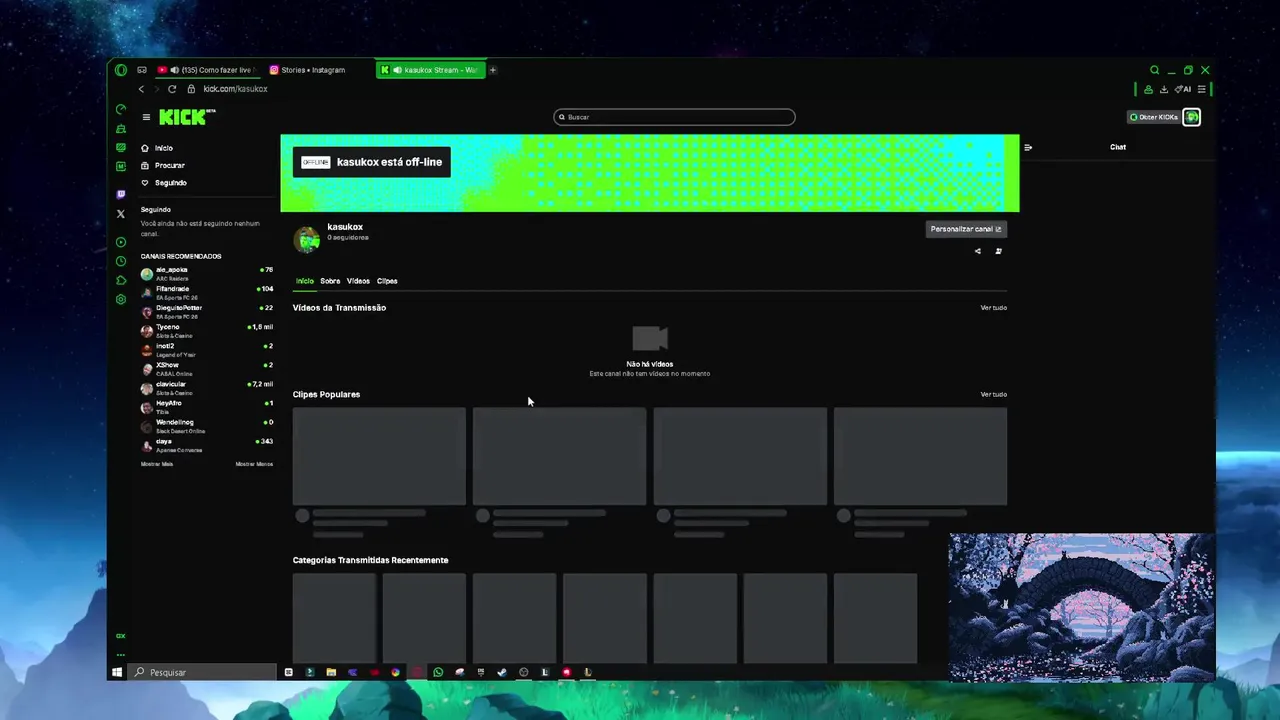The height and width of the screenshot is (720, 1280).
Task: Click the people icon beside share
Action: click(x=998, y=251)
